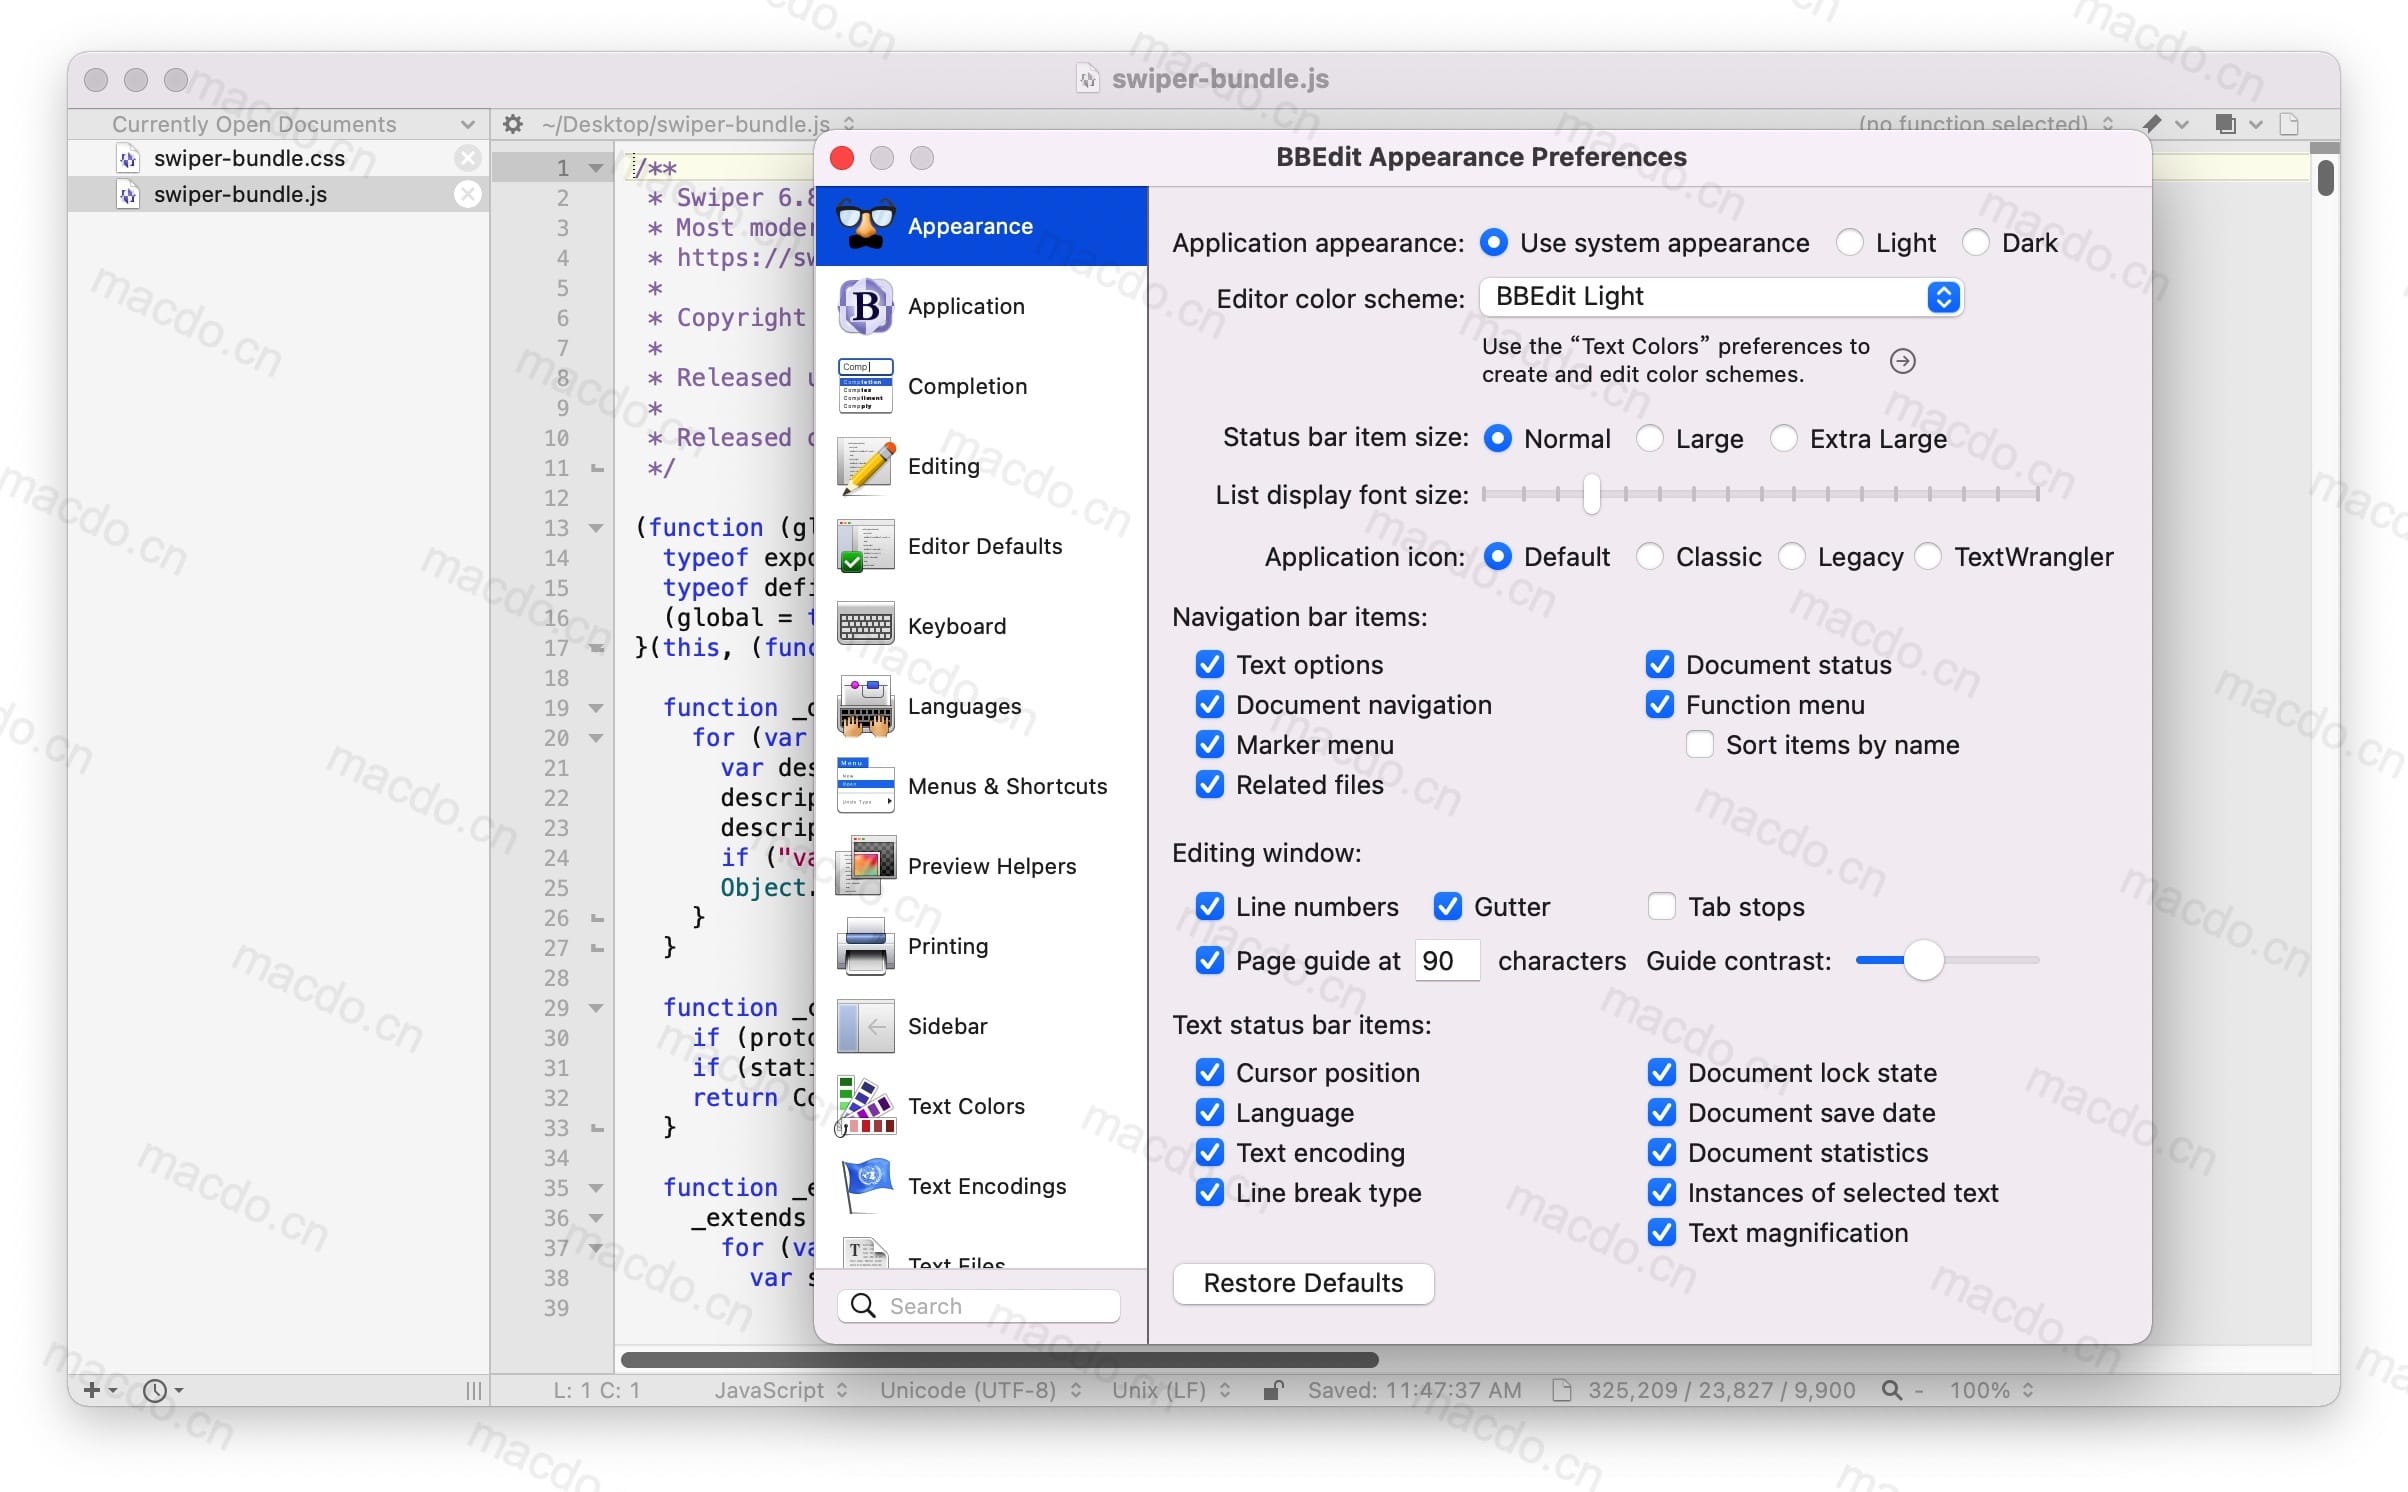Toggle the Line numbers checkbox
Viewport: 2408px width, 1492px height.
[1210, 907]
